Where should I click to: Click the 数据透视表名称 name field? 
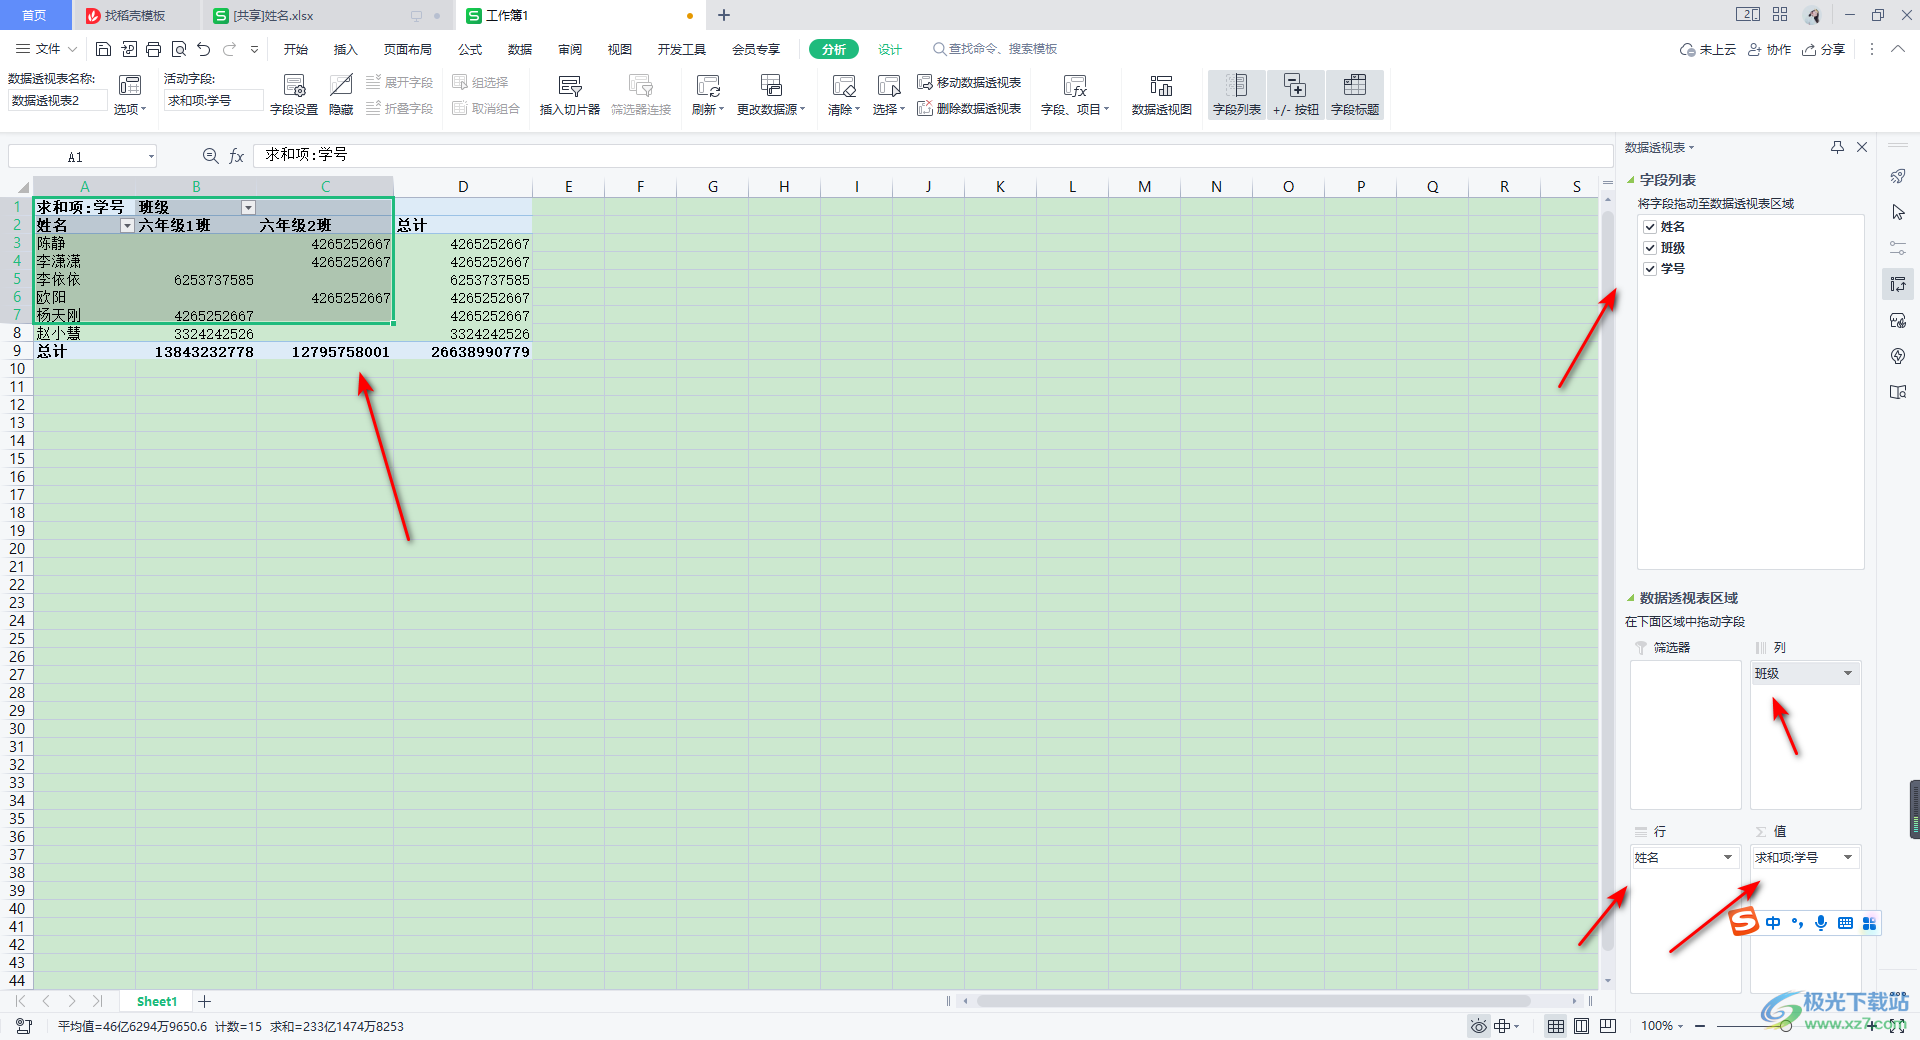click(57, 100)
